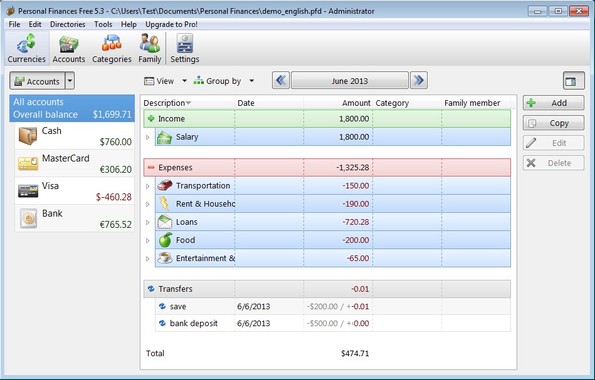Screen dimensions: 595x380
Task: Click the Add transaction button
Action: (554, 103)
